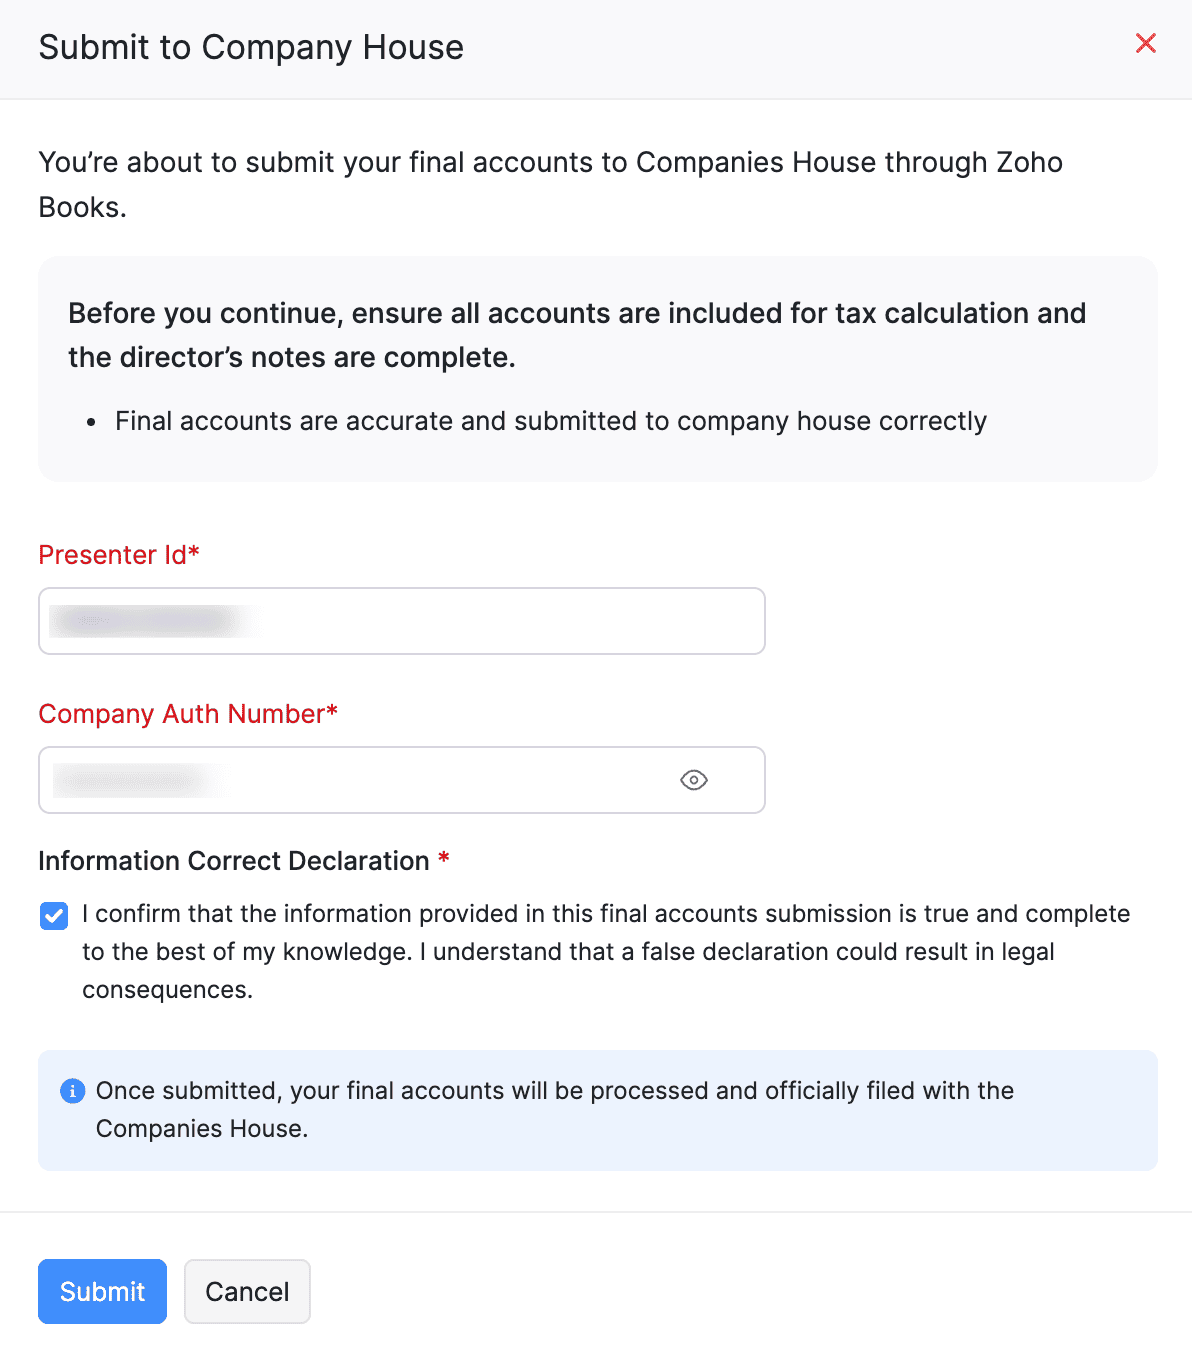
Task: Untick the information correct declaration checkbox
Action: point(54,915)
